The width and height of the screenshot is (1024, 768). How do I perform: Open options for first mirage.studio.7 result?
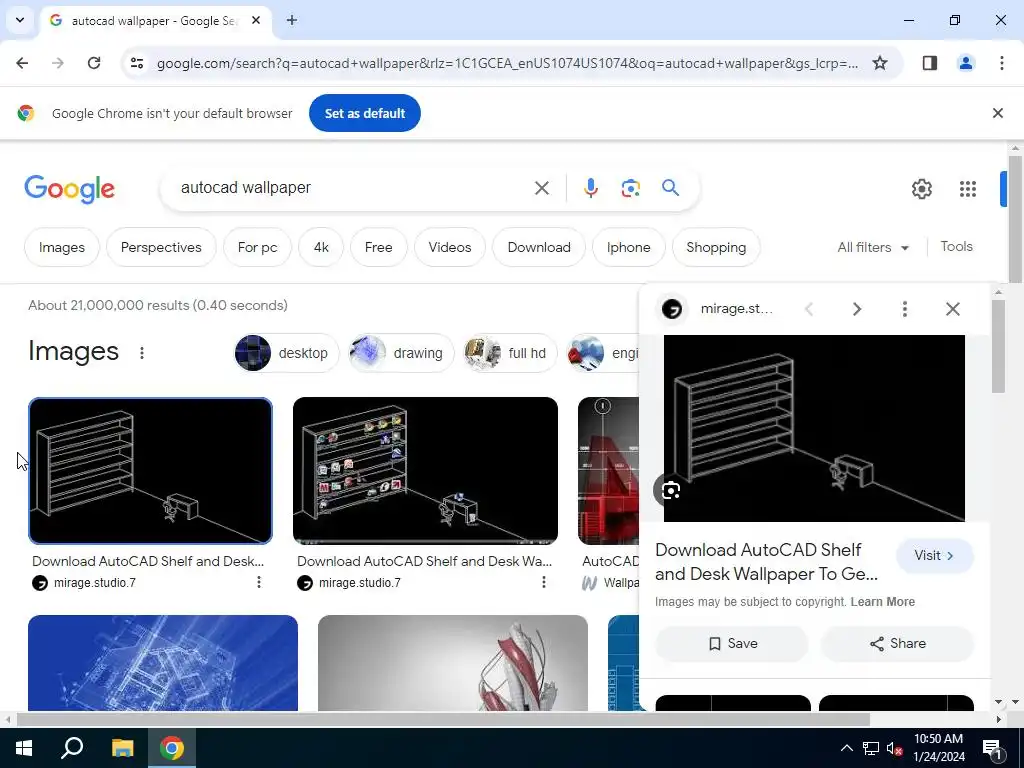point(259,582)
